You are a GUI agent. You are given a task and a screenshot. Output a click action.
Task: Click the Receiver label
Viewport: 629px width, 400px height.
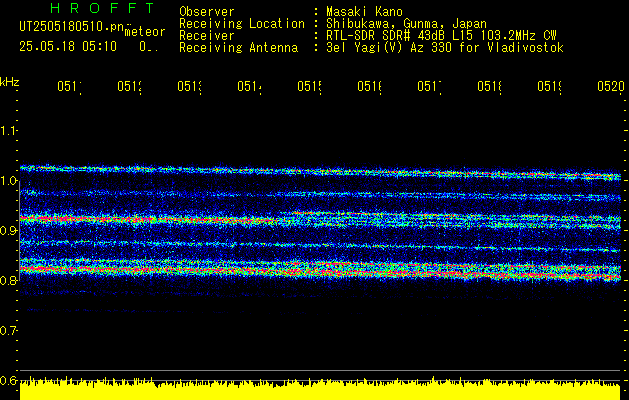[x=207, y=36]
